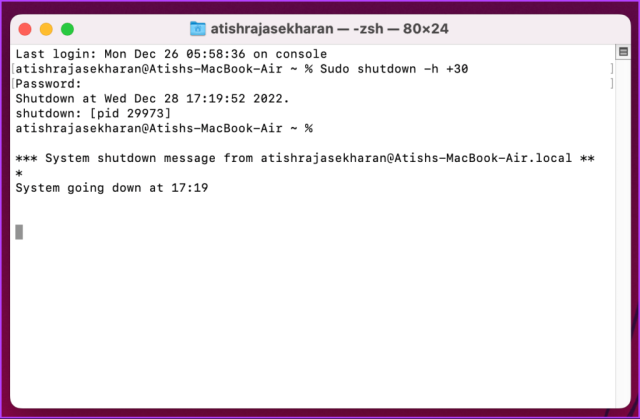Click the right bracket marker on command line

click(611, 69)
